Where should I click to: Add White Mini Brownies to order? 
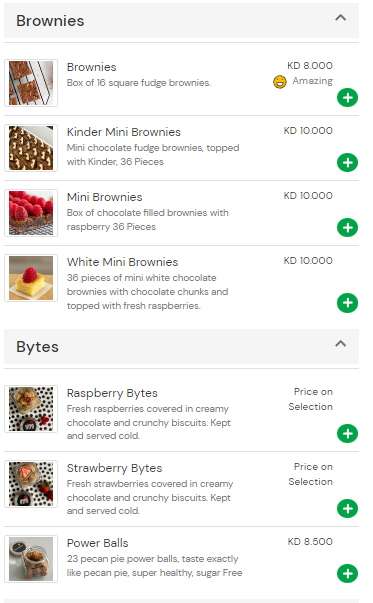347,303
